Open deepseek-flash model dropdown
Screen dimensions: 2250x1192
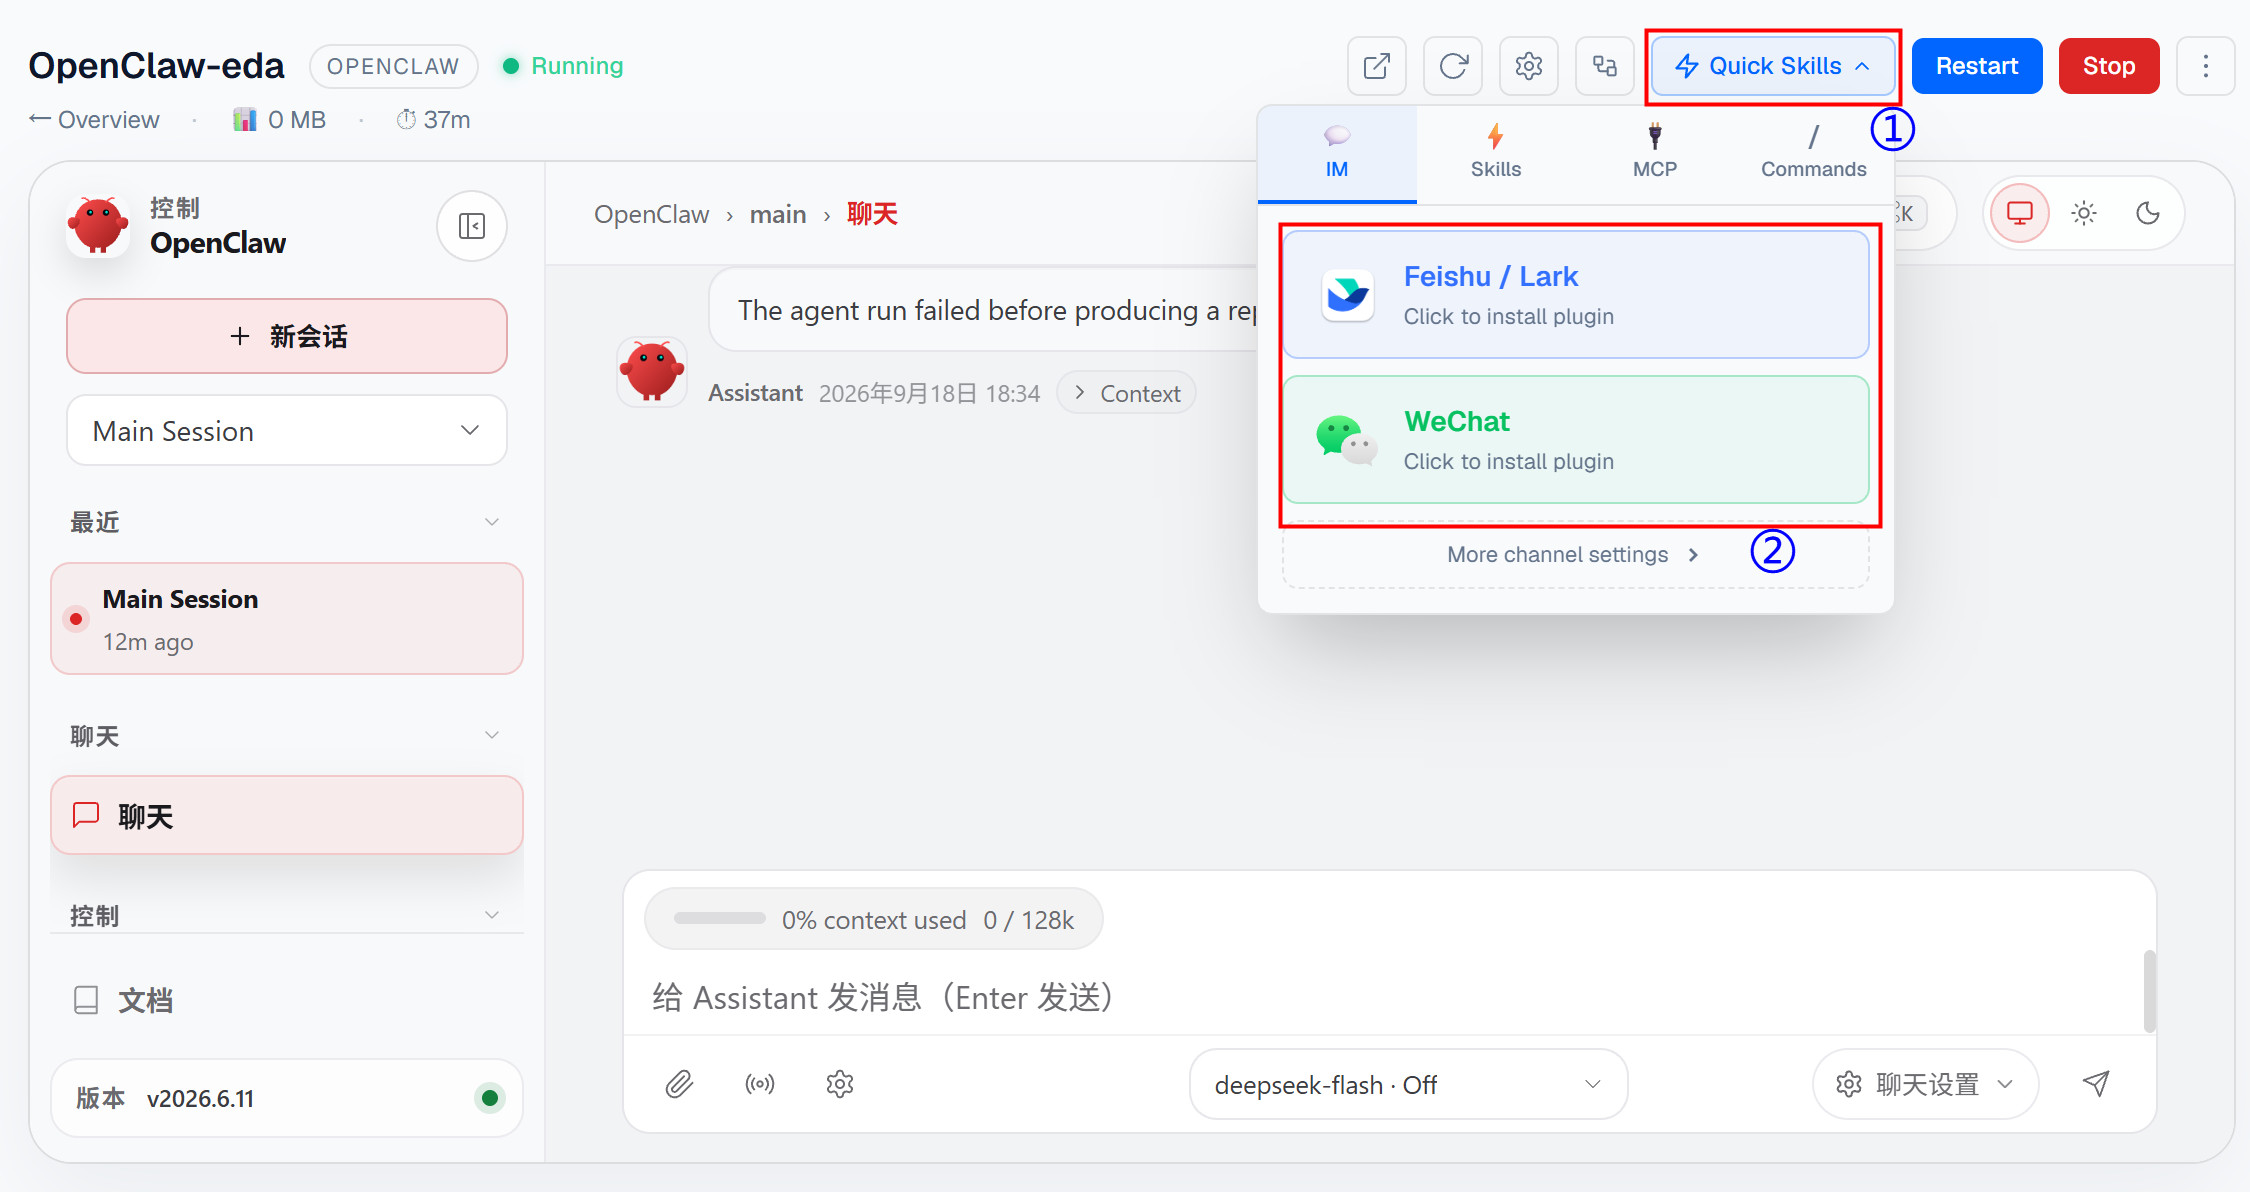pos(1408,1085)
